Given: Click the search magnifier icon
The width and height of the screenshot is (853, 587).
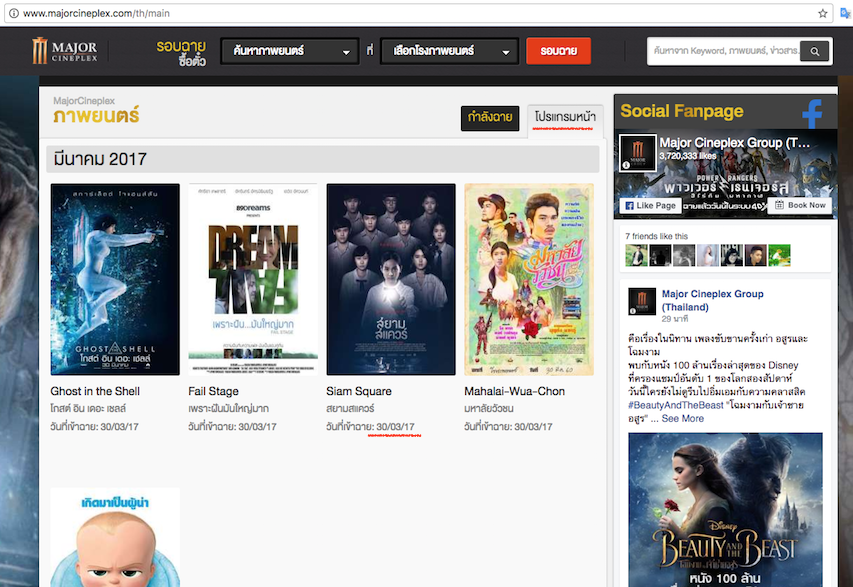Looking at the screenshot, I should pyautogui.click(x=814, y=51).
